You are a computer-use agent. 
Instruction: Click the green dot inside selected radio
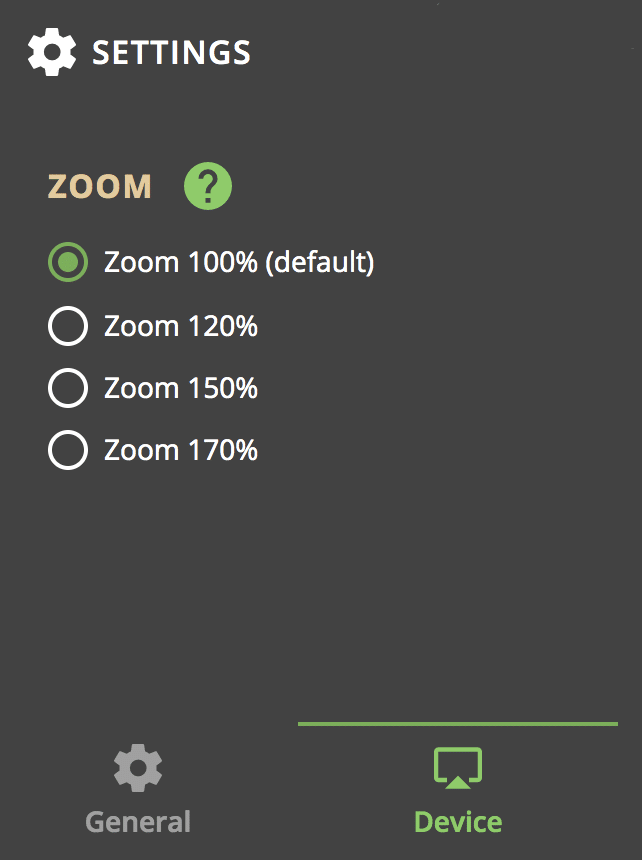click(68, 262)
